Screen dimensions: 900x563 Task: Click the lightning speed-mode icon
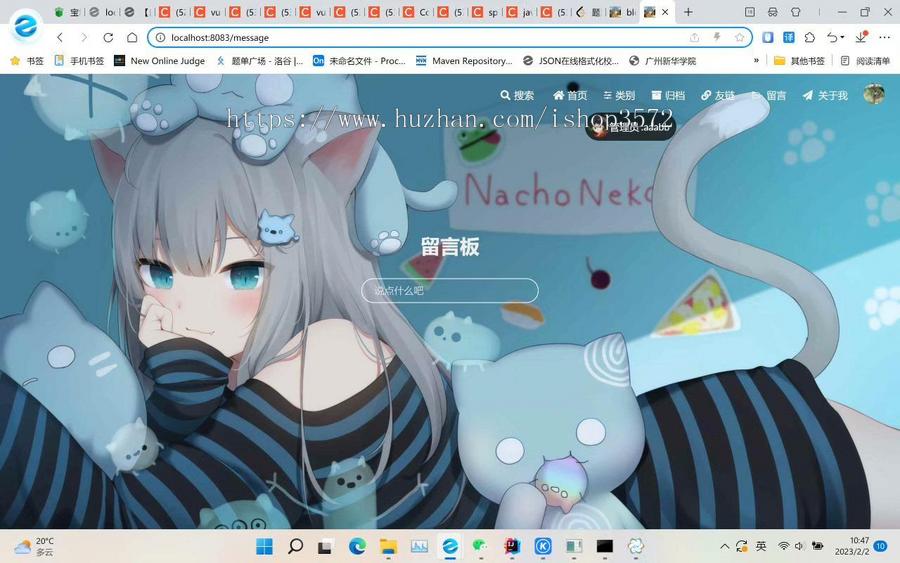click(717, 37)
